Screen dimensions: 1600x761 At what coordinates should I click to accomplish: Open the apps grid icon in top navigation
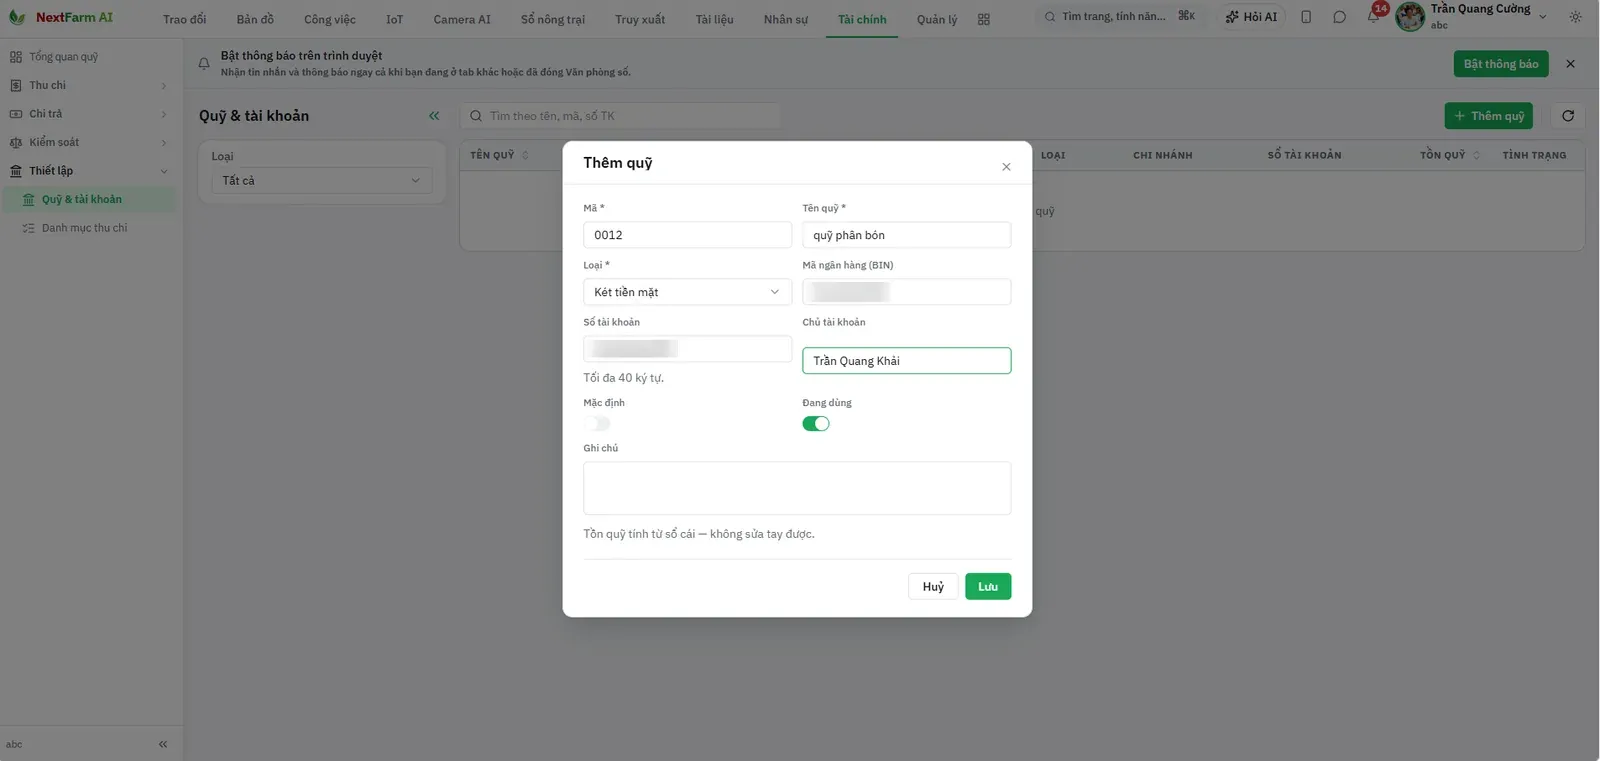pyautogui.click(x=984, y=19)
